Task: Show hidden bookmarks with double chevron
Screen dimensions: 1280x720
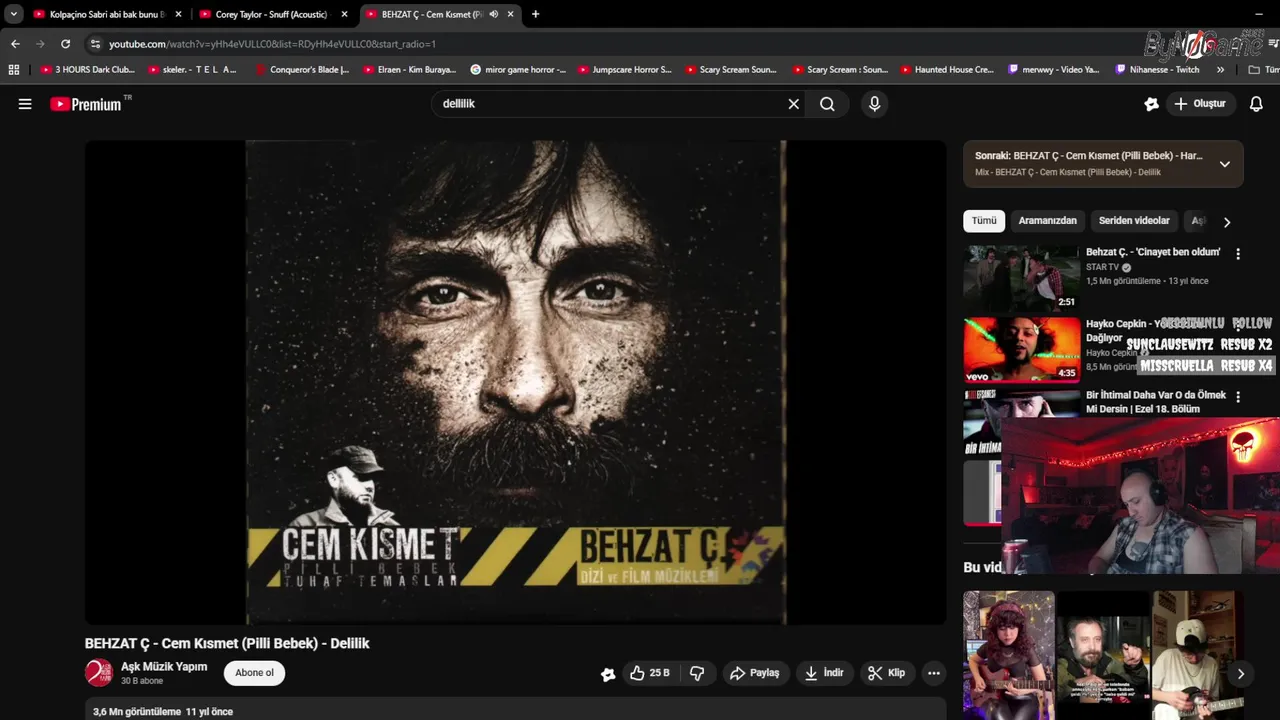Action: pos(1220,70)
